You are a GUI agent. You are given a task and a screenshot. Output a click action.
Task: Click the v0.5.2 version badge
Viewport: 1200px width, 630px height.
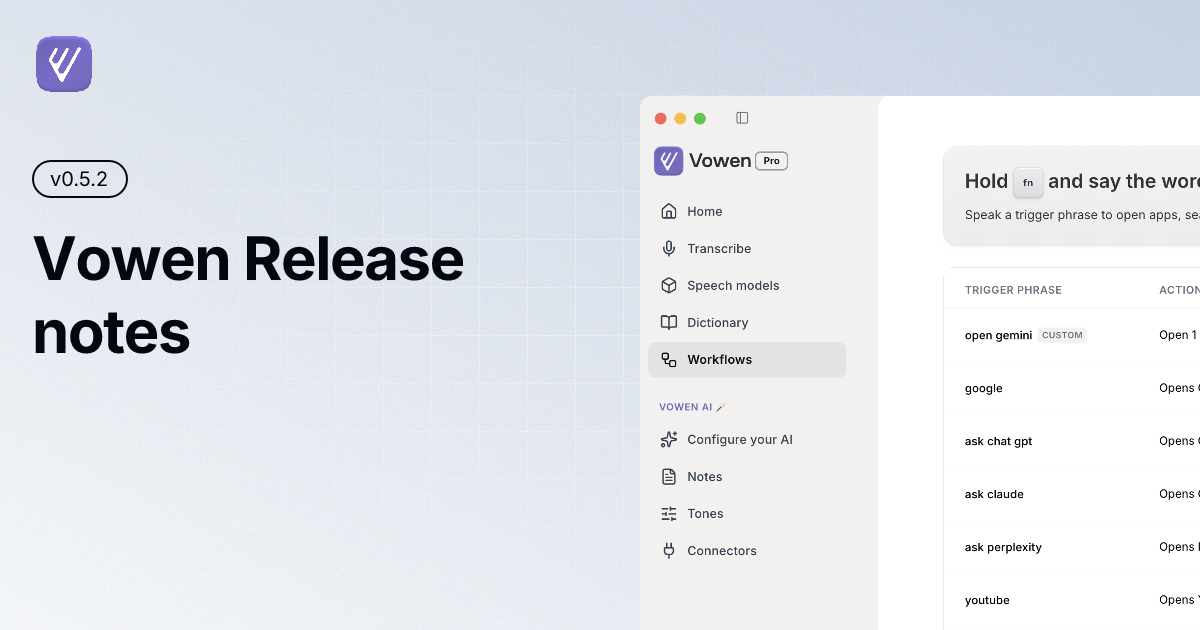coord(79,179)
